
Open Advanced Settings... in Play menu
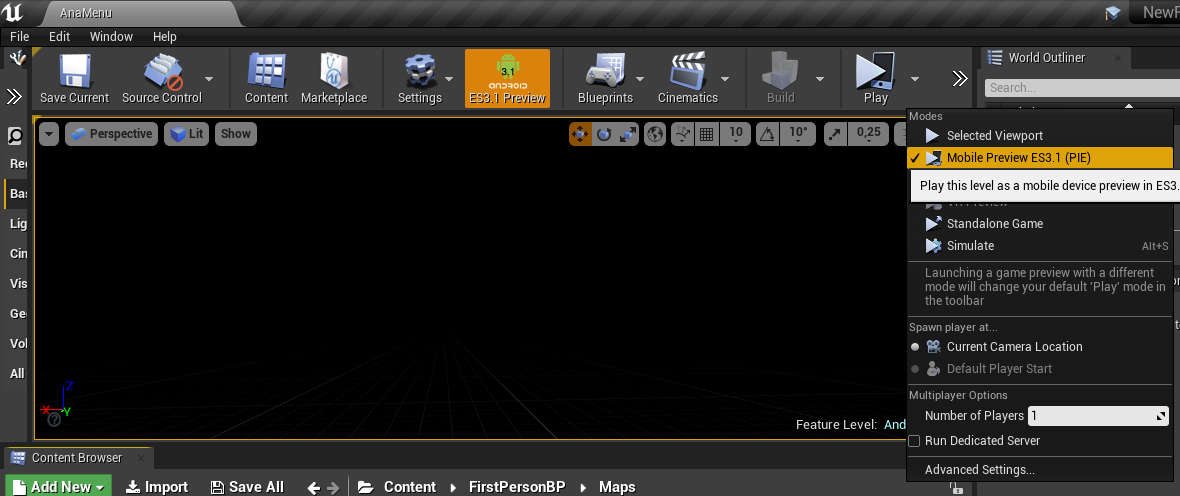click(1040, 470)
